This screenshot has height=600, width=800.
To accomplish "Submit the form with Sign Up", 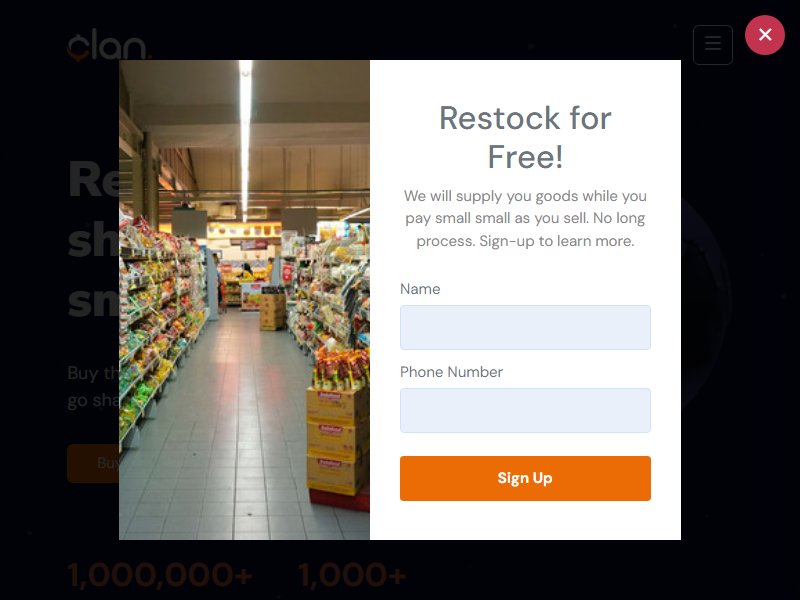I will 525,479.
